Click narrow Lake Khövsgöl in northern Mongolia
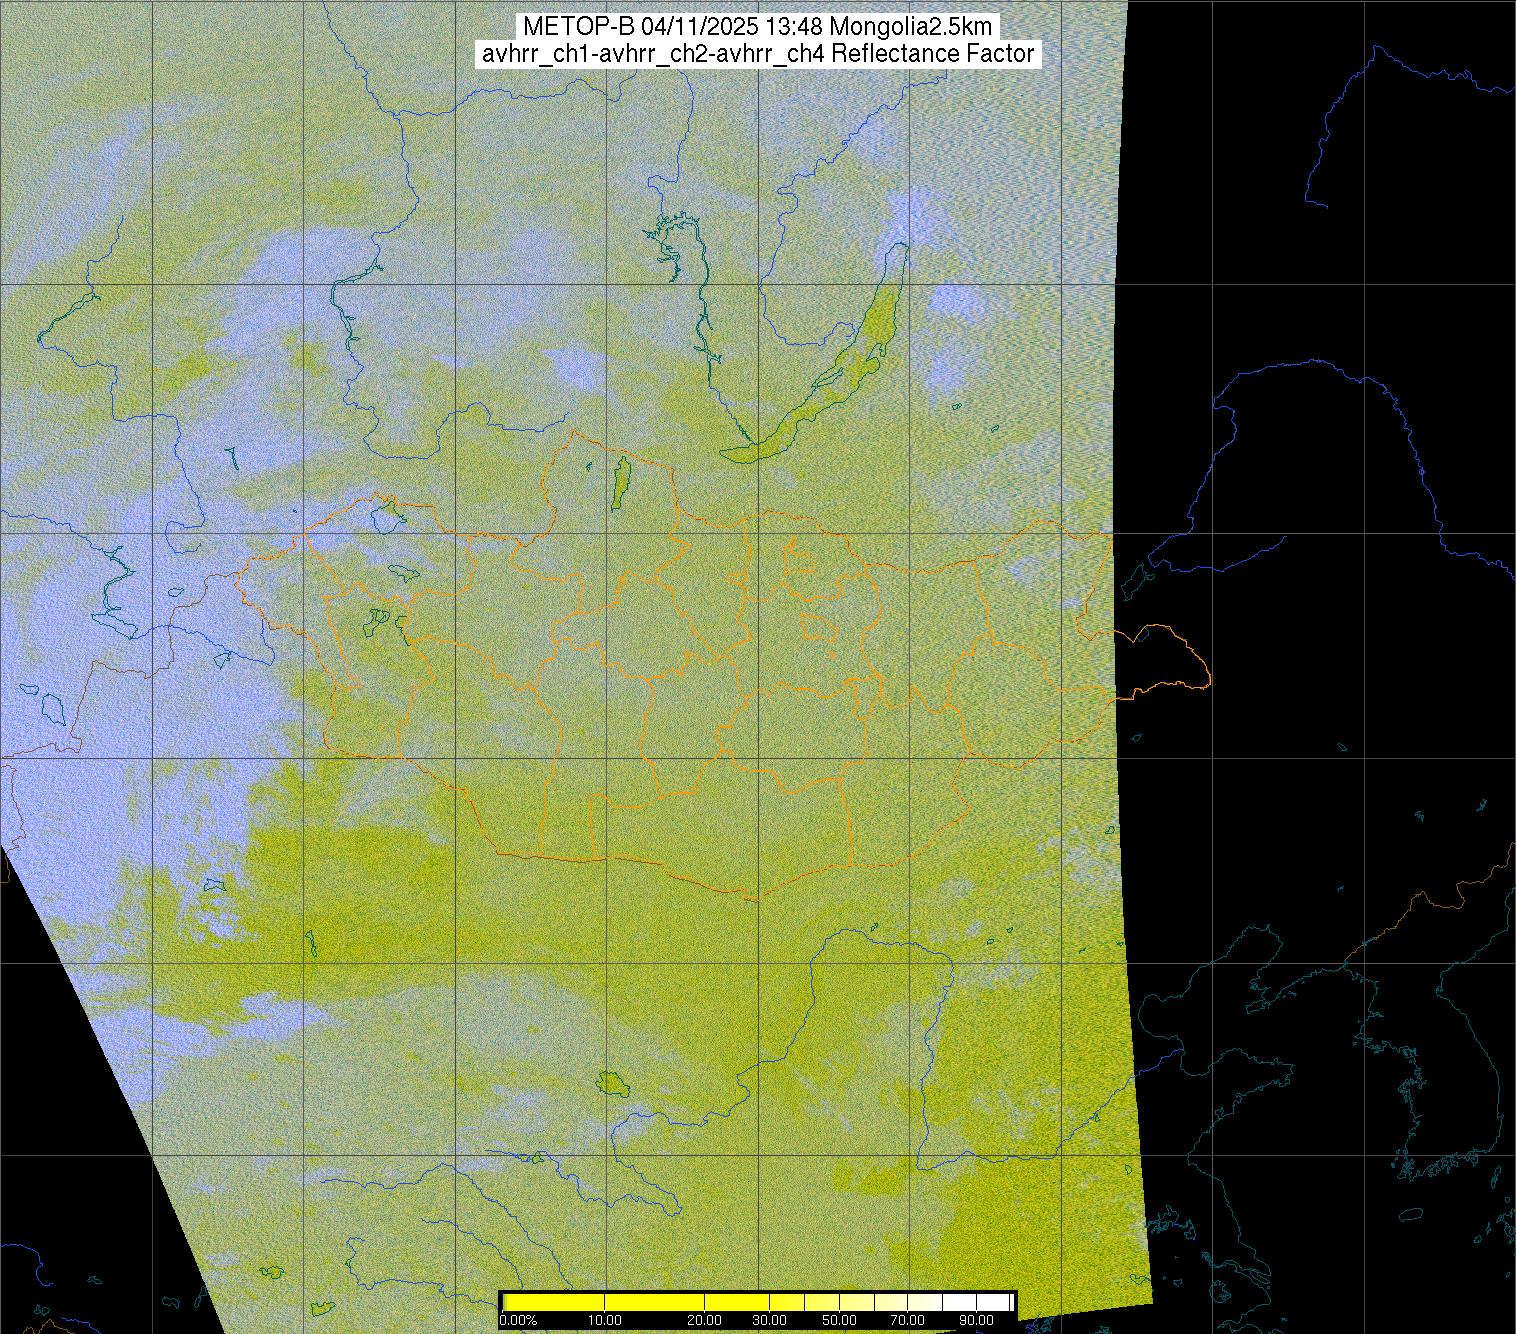This screenshot has width=1516, height=1334. 620,481
